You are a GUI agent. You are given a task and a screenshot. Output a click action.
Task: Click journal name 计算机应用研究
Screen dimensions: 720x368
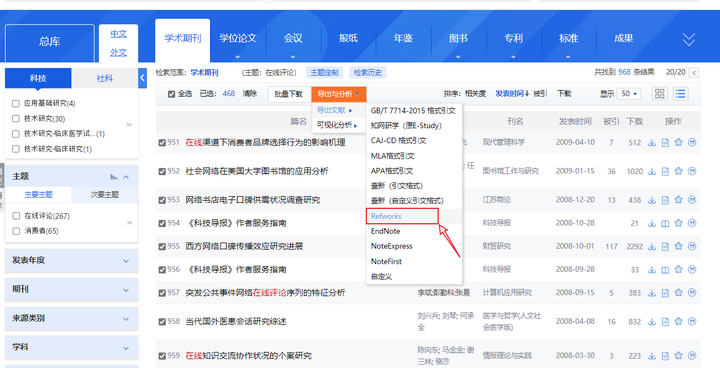507,293
